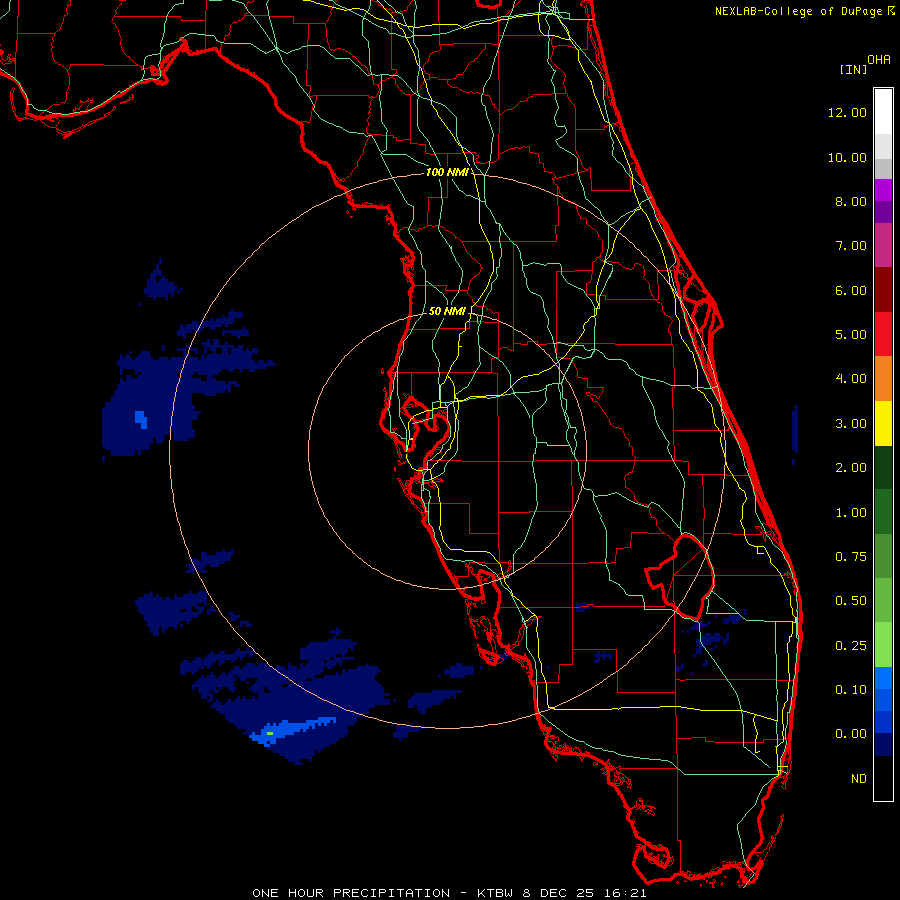The image size is (900, 900).
Task: Click the dark maroon legend swatch
Action: pyautogui.click(x=883, y=290)
